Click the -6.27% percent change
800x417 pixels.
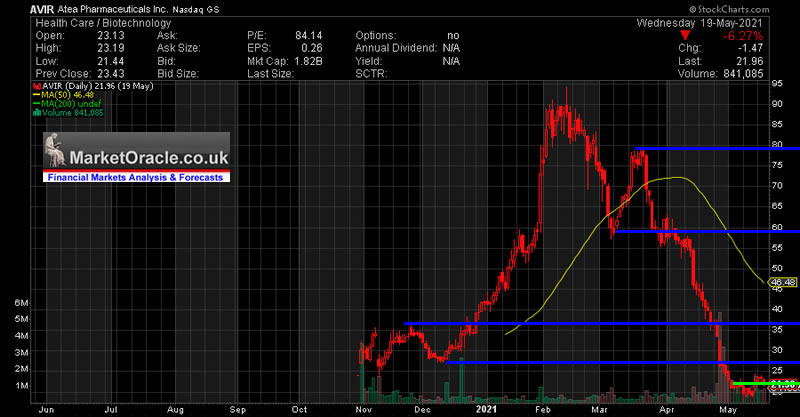743,36
